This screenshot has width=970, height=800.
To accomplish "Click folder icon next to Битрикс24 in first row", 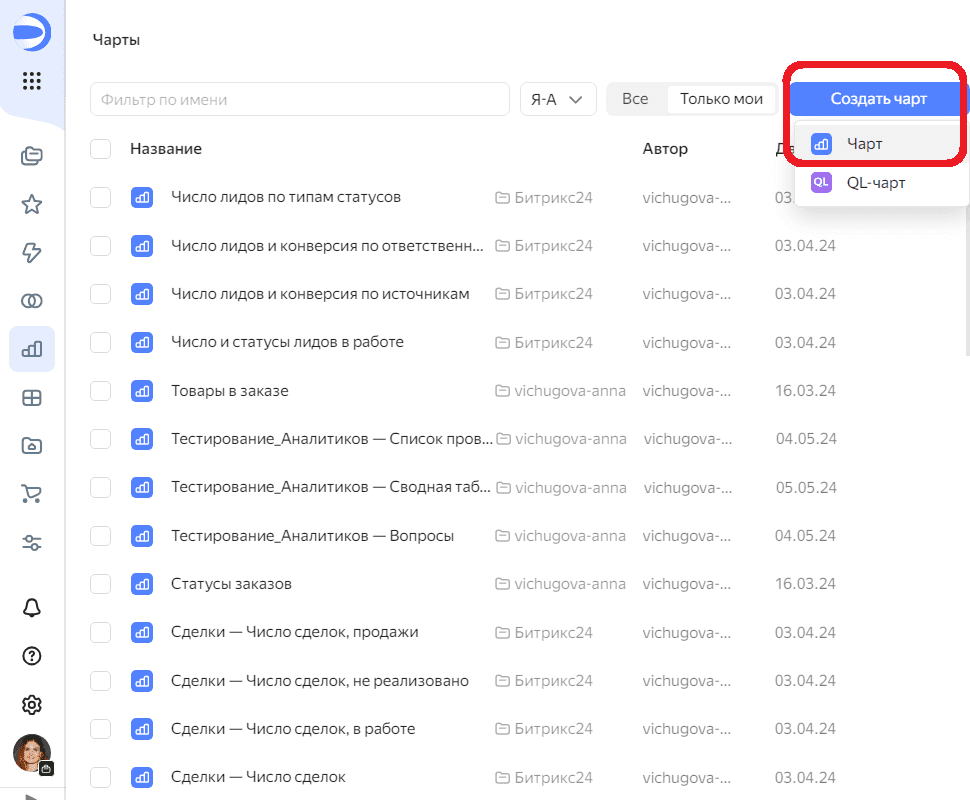I will pyautogui.click(x=502, y=198).
